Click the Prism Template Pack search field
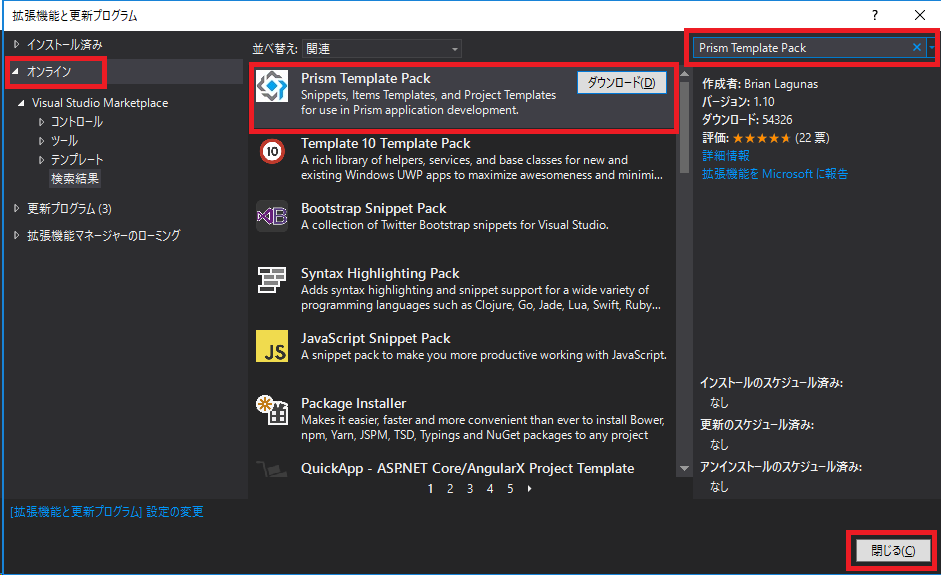This screenshot has width=941, height=575. click(801, 47)
